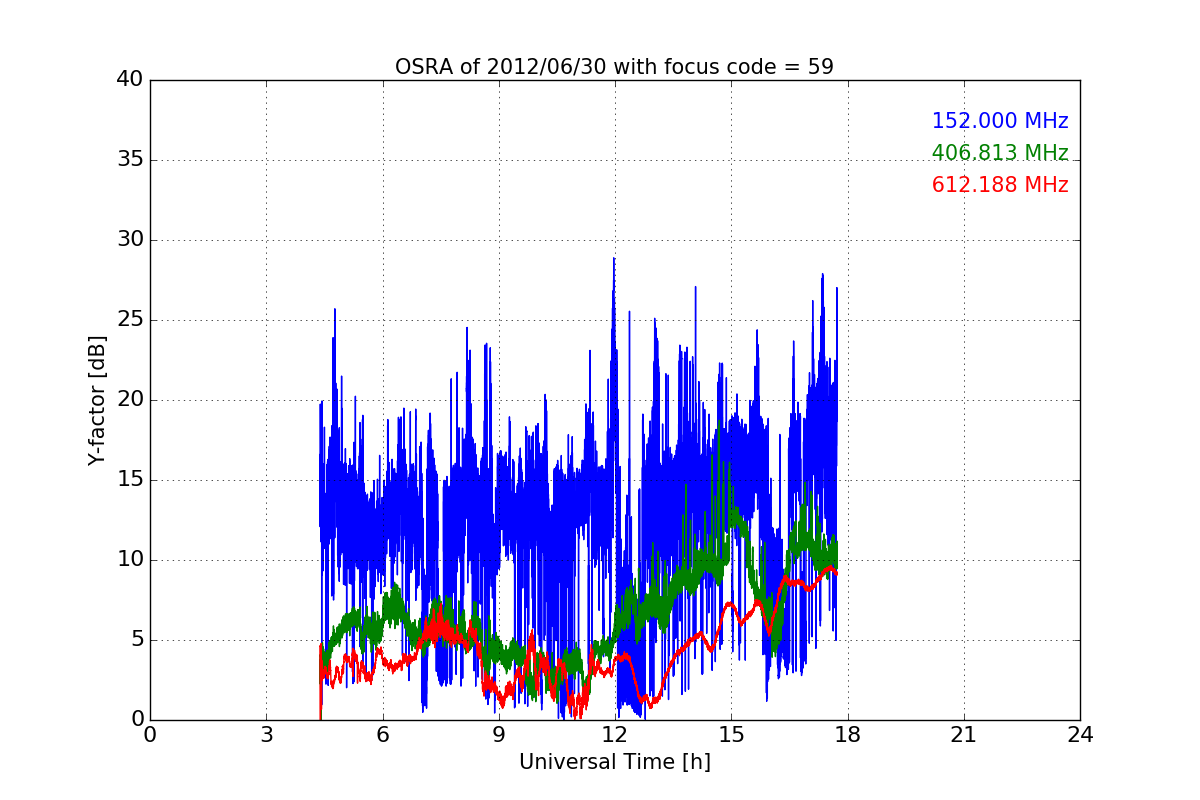Image resolution: width=1200 pixels, height=800 pixels.
Task: Click the 'Y-factor [dB]' axis label
Action: click(96, 400)
